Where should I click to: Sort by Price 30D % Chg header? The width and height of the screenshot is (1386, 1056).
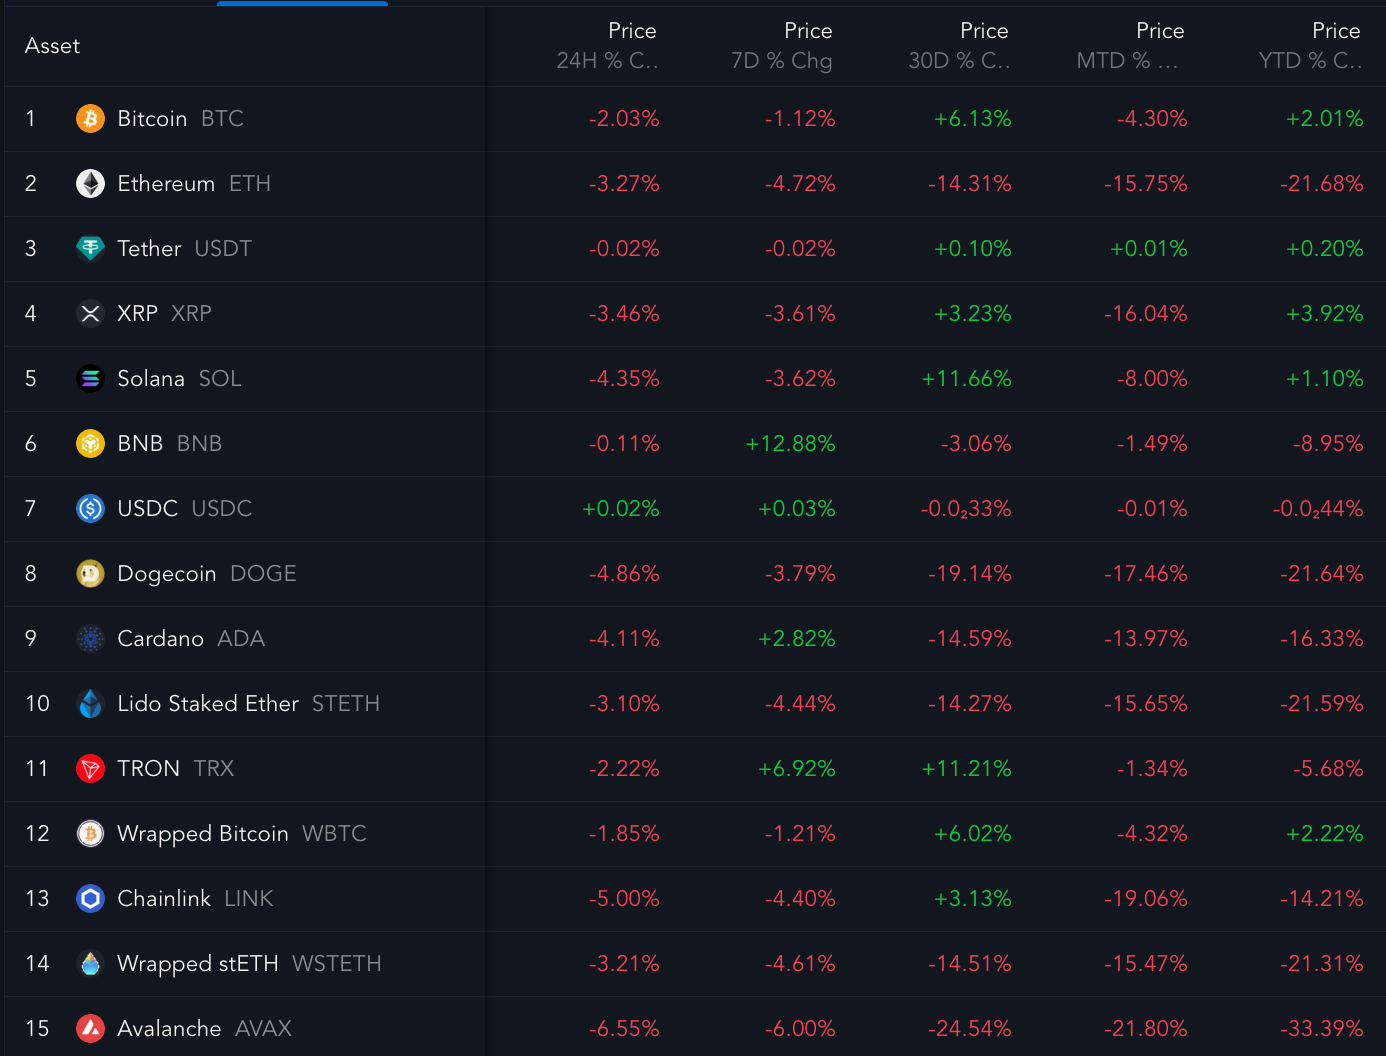[x=959, y=46]
